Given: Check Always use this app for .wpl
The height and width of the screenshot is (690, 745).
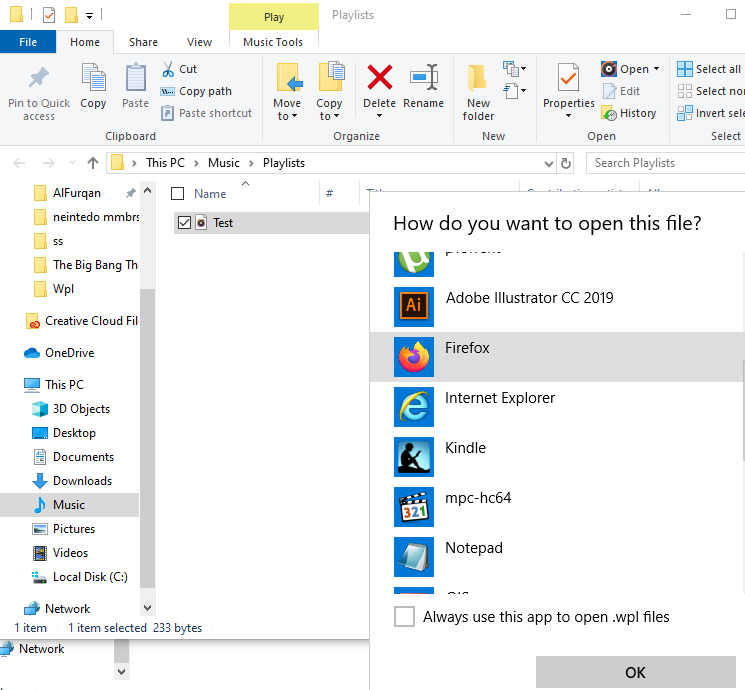Looking at the screenshot, I should 404,616.
